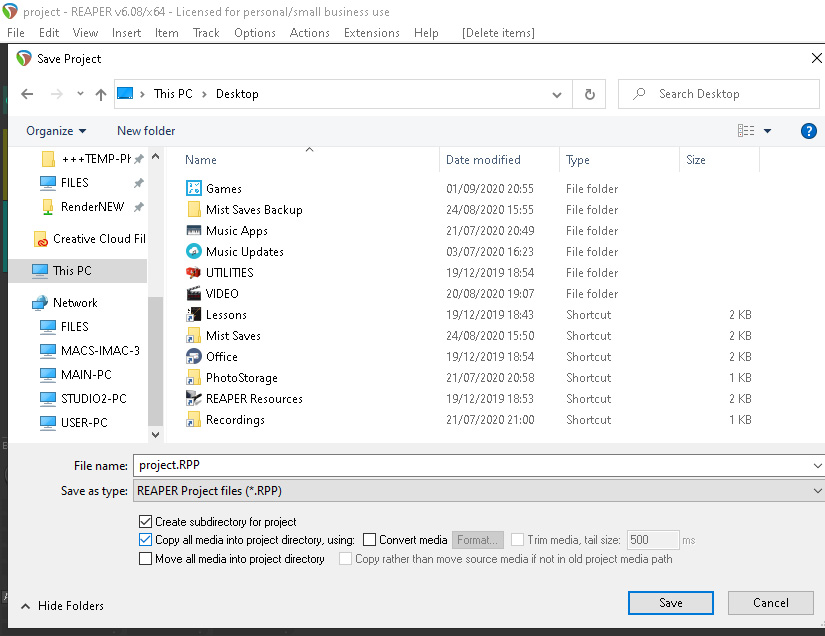Click the disabled Format... button

point(478,540)
